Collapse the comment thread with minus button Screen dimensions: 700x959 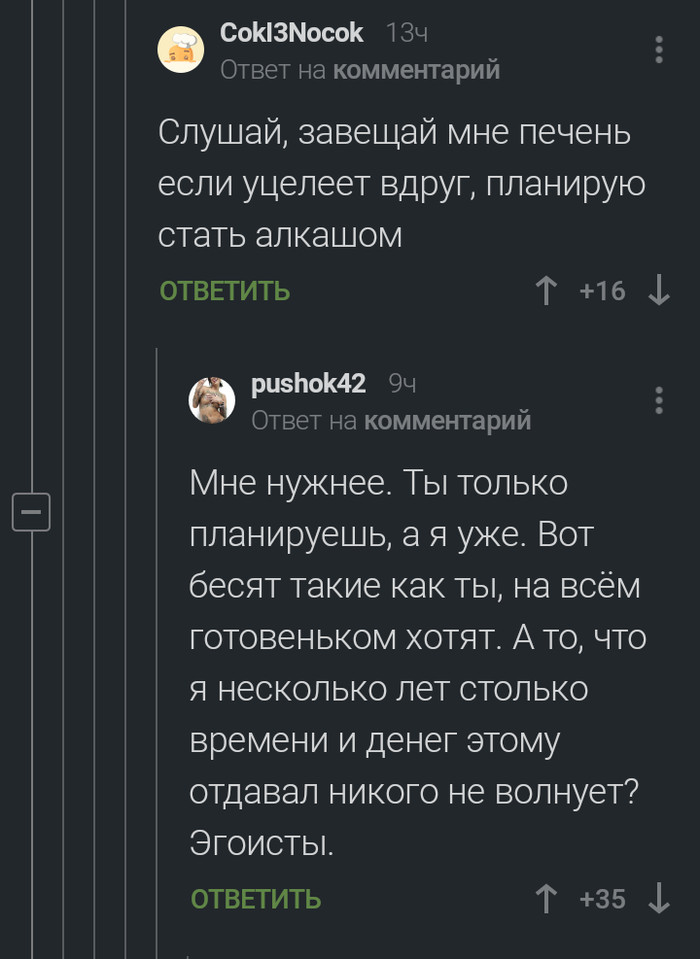[30, 513]
